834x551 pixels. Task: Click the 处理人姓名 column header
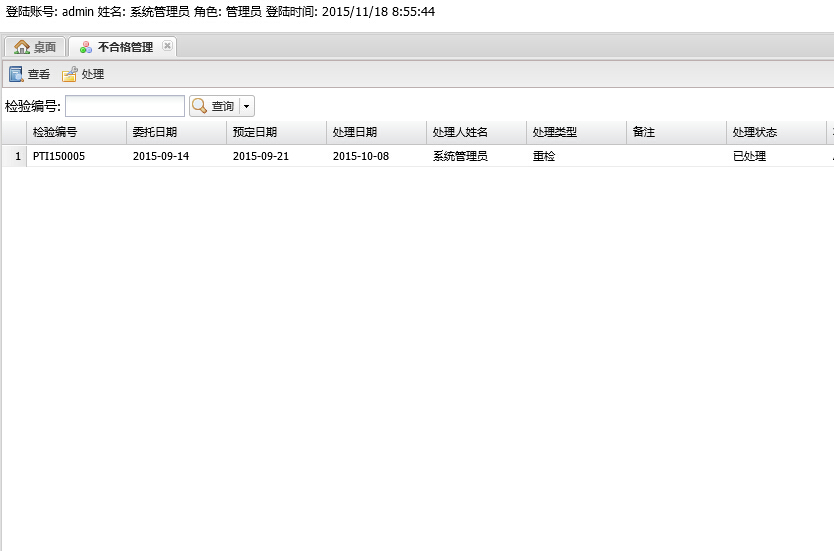[475, 132]
